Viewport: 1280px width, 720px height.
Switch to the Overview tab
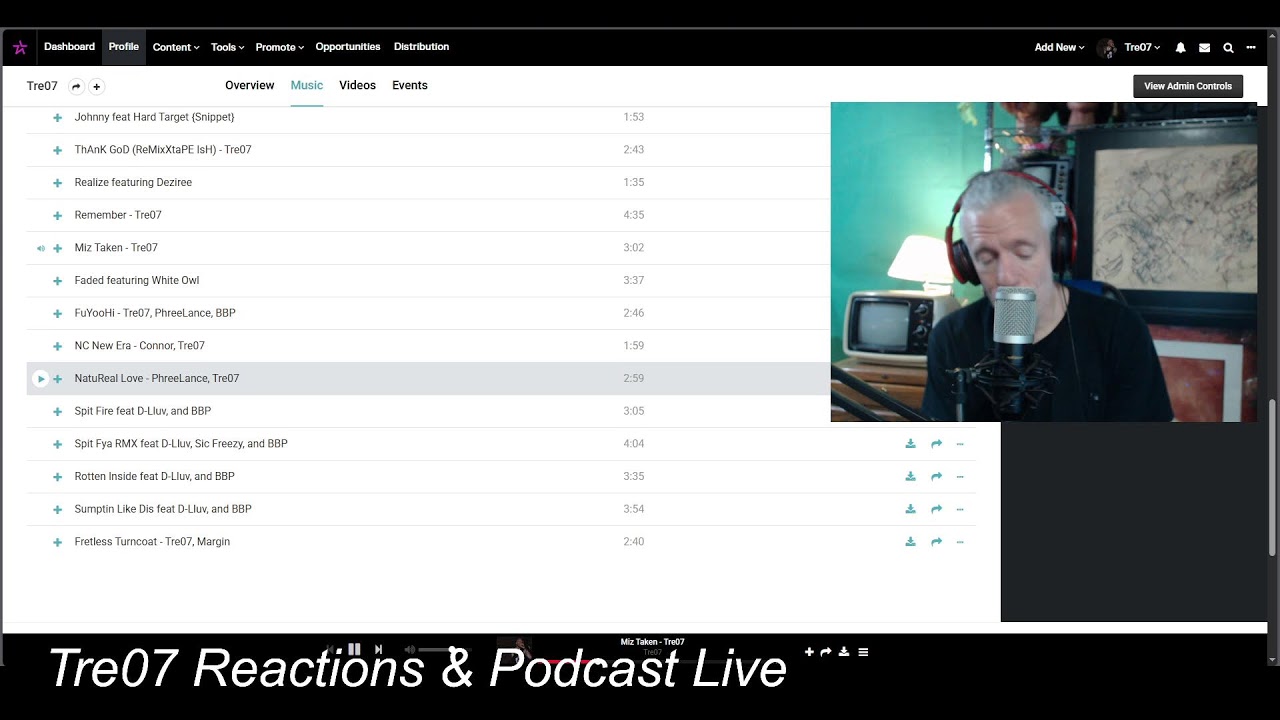point(249,86)
